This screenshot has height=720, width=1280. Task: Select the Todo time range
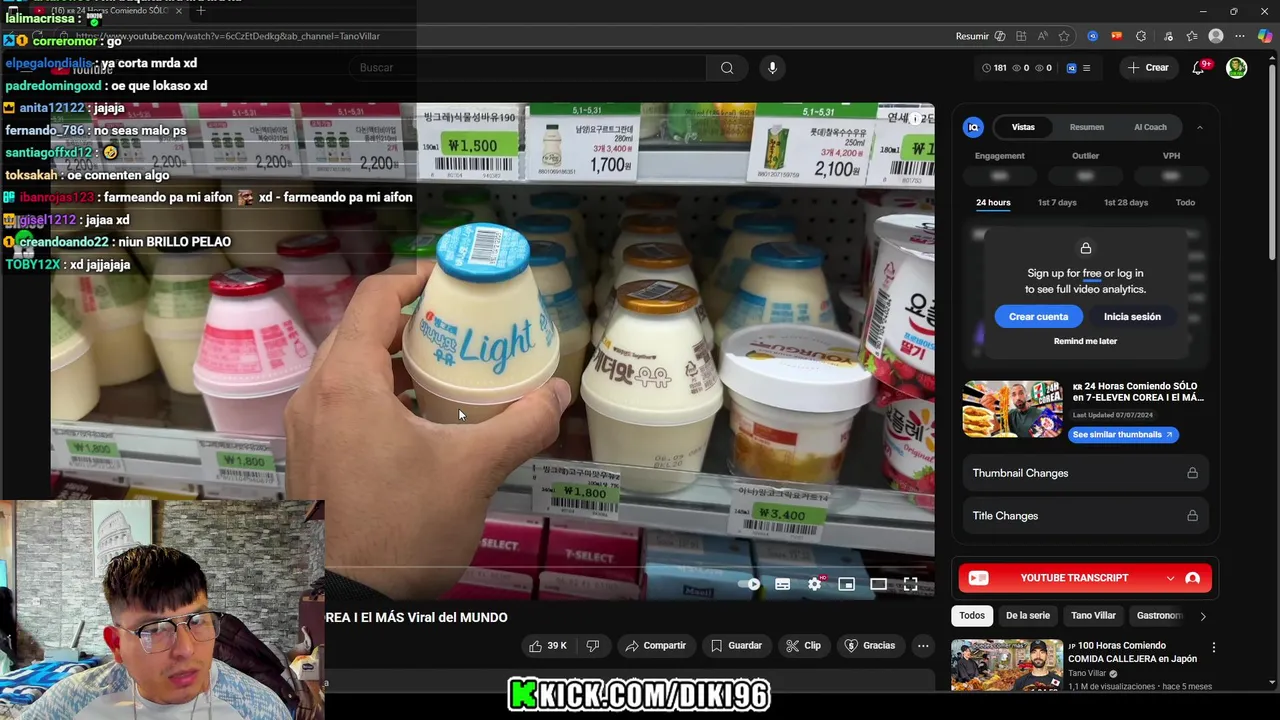click(1185, 202)
